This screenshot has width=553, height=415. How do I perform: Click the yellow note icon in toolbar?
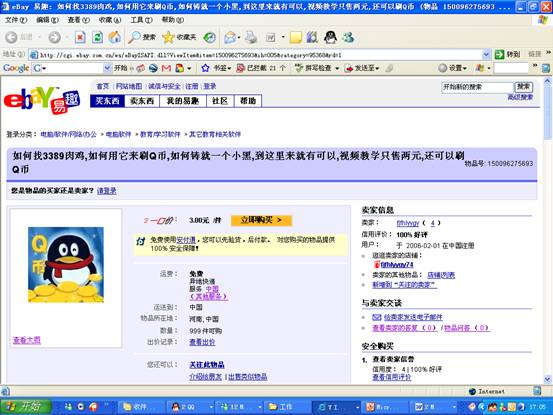[296, 37]
